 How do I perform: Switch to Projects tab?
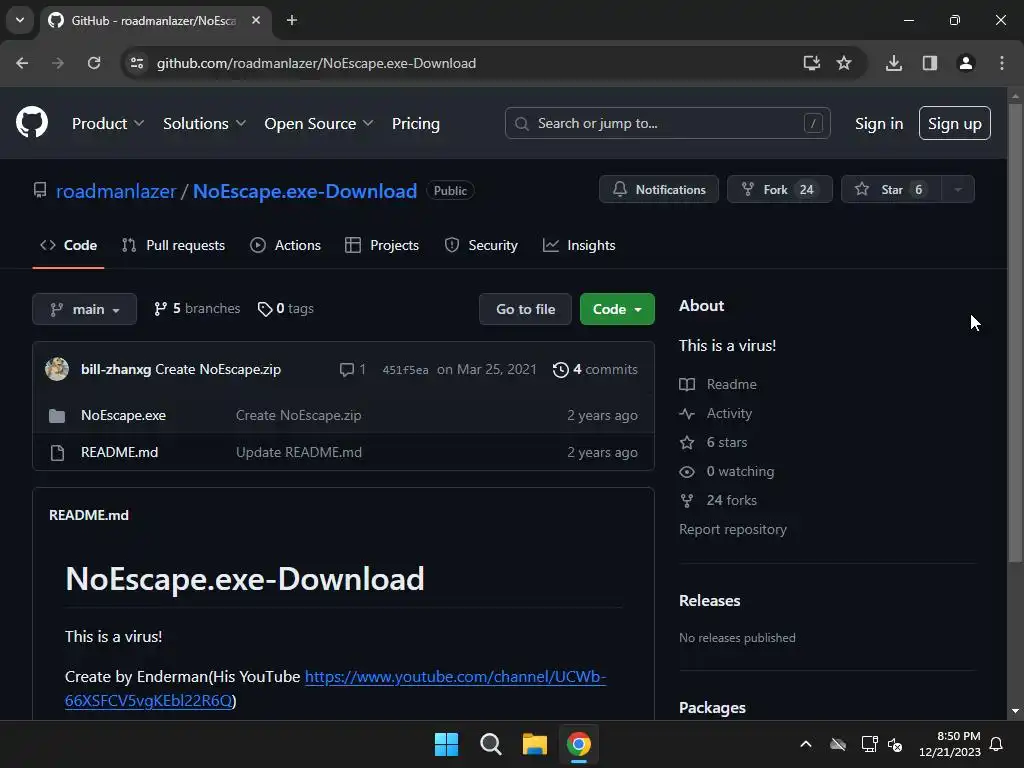(382, 246)
